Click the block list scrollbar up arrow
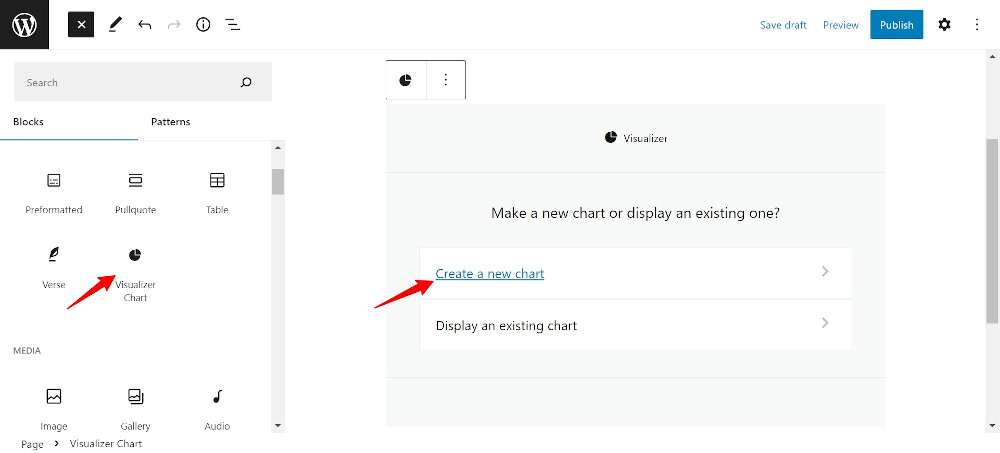Screen dimensions: 1000x453 click(x=277, y=148)
